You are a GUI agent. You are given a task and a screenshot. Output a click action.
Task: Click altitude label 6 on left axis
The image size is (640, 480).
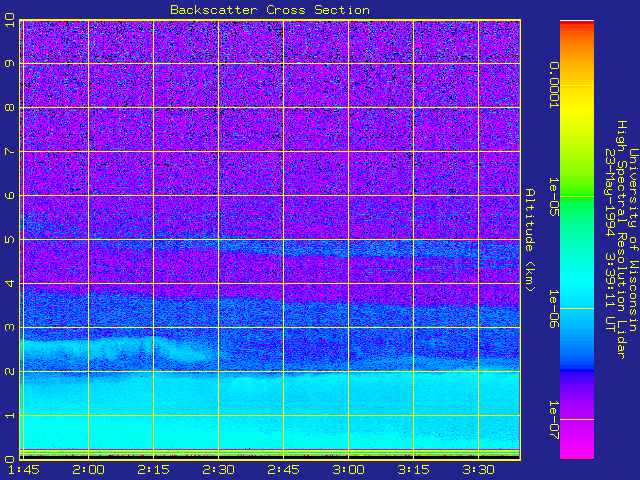pos(9,195)
